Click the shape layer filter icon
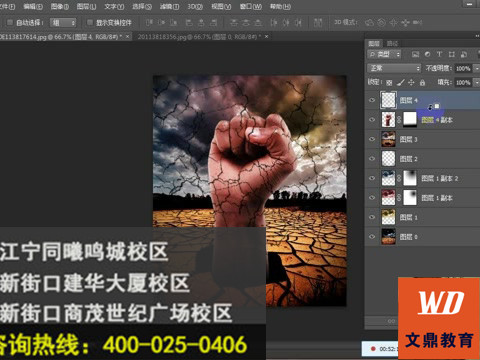This screenshot has width=480, height=360. point(452,54)
